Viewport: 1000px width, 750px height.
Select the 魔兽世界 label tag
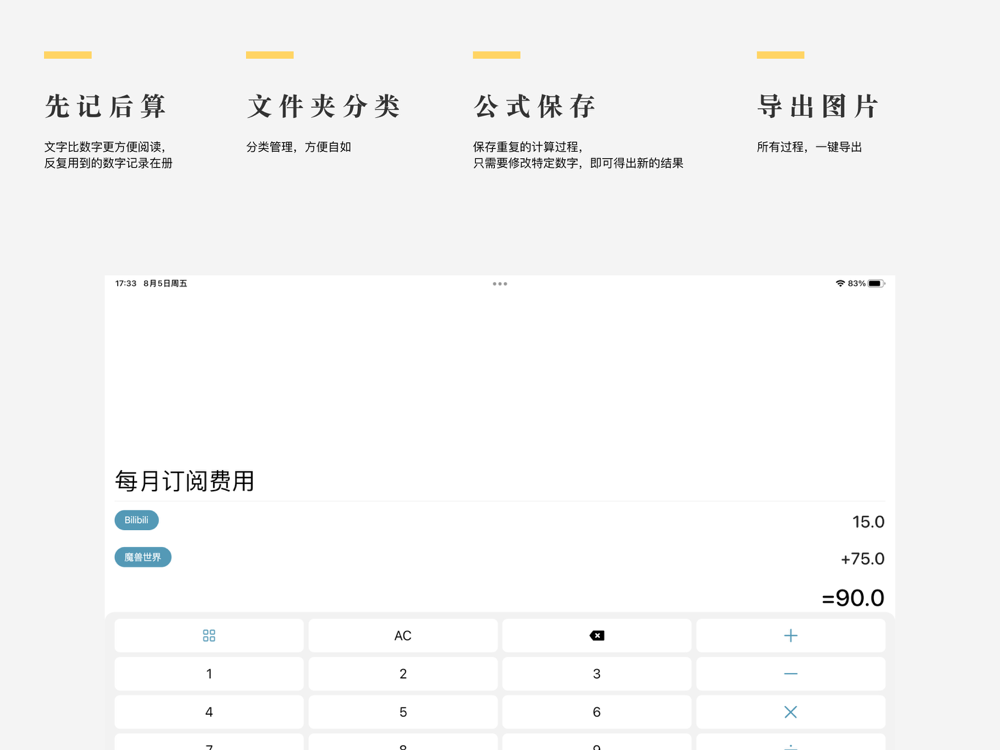(143, 557)
